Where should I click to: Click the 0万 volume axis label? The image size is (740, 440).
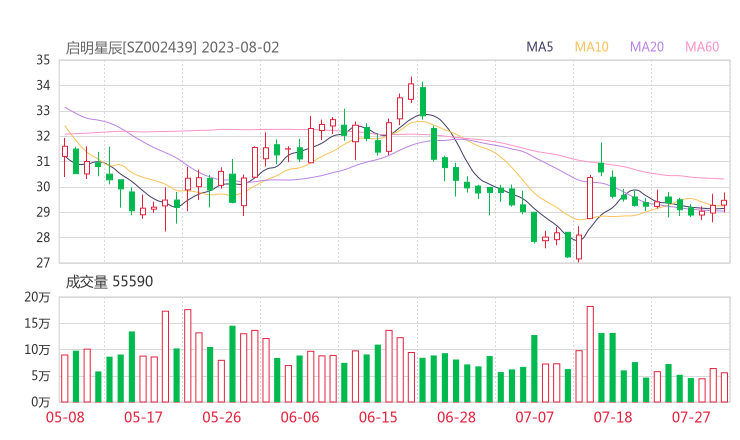click(x=41, y=402)
